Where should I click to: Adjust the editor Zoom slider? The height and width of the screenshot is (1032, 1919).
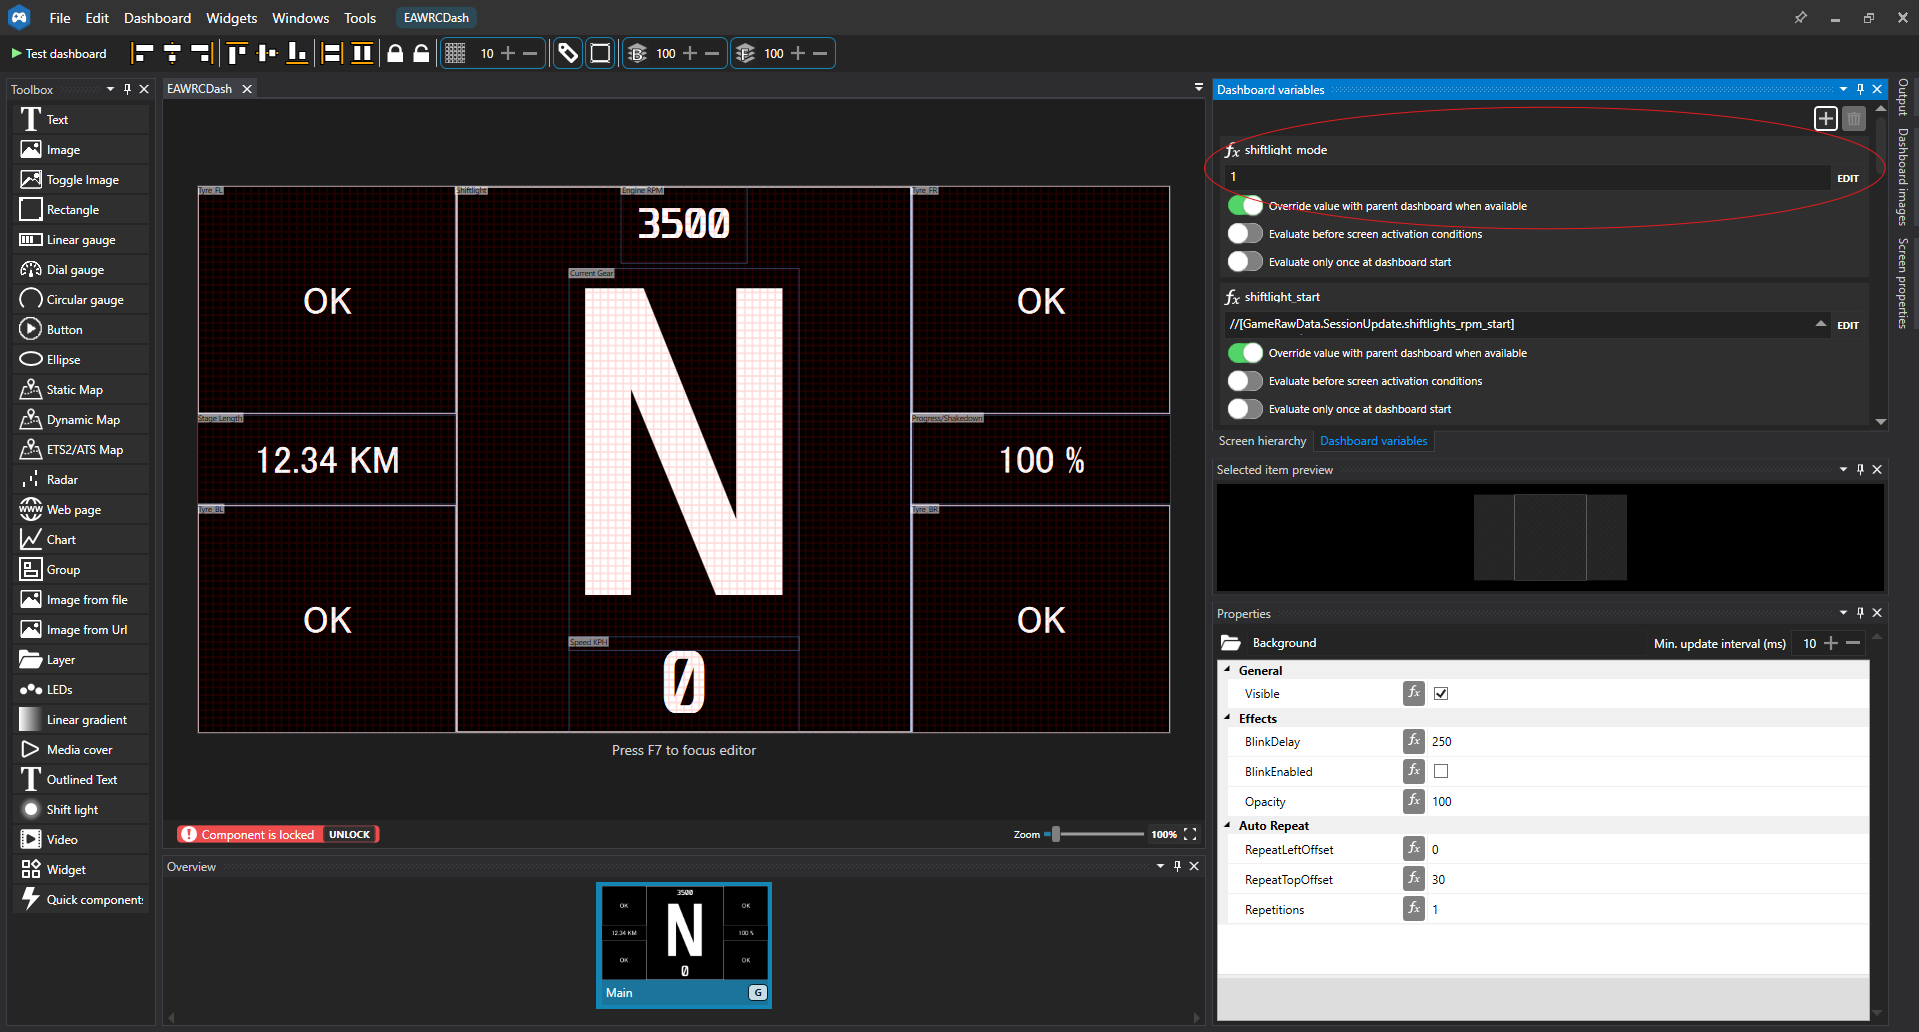click(x=1055, y=834)
